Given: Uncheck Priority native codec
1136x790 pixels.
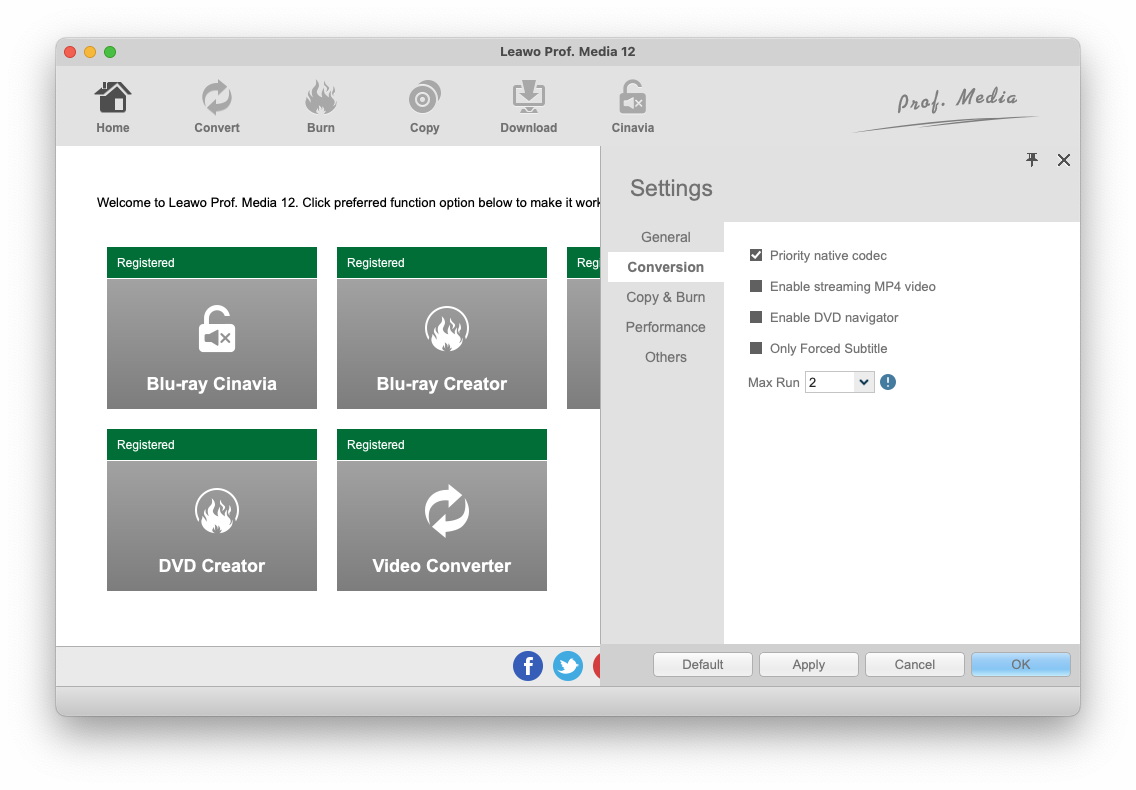Looking at the screenshot, I should point(756,256).
